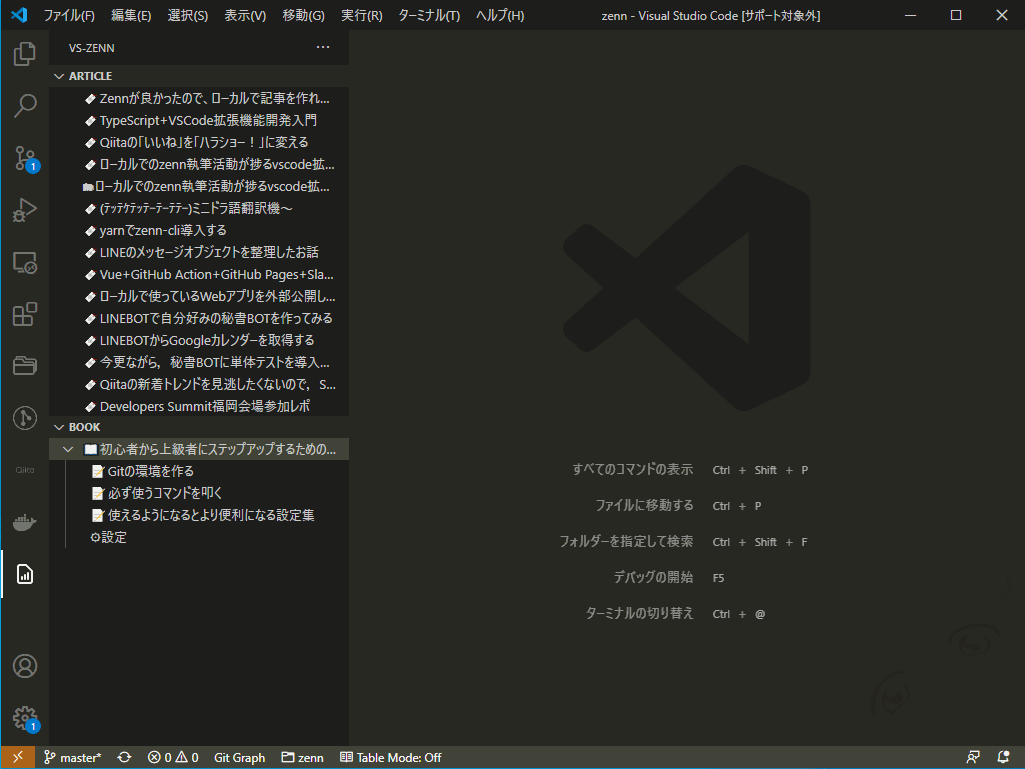
Task: Open chapter 必ず使うコマンドを叩く
Action: pyautogui.click(x=199, y=493)
